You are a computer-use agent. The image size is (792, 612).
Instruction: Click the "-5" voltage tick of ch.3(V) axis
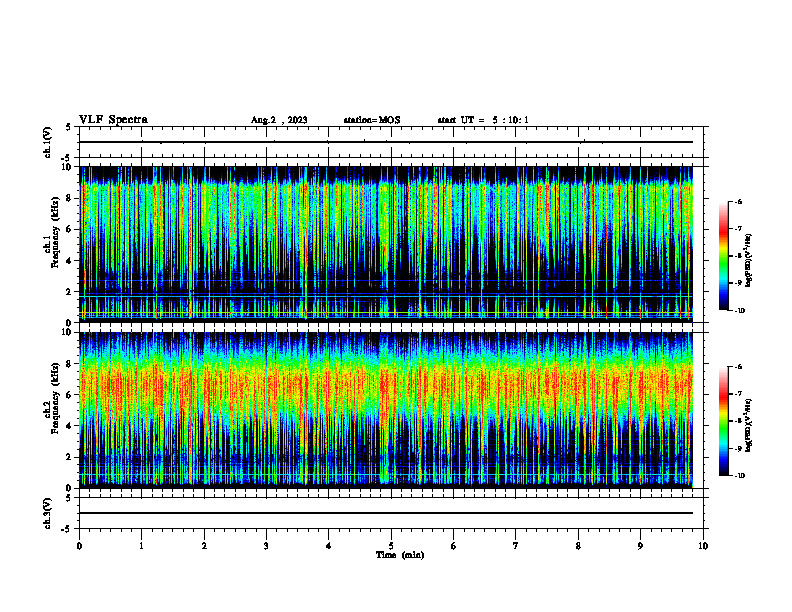(x=67, y=529)
